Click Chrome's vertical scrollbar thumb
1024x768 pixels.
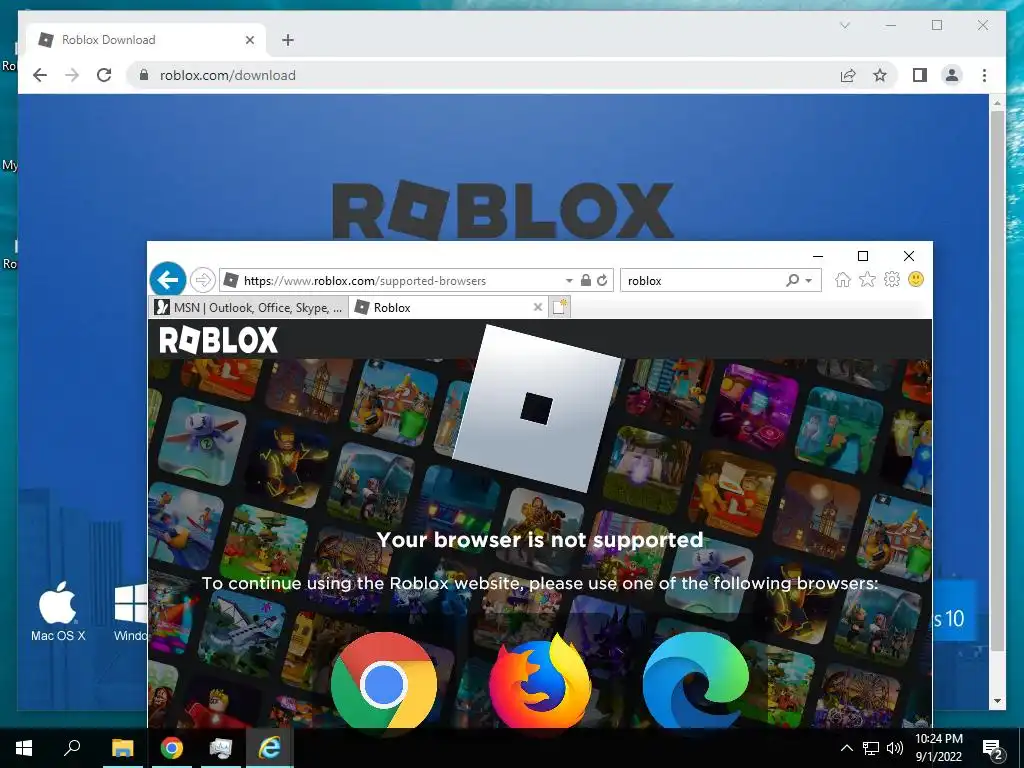[x=997, y=381]
